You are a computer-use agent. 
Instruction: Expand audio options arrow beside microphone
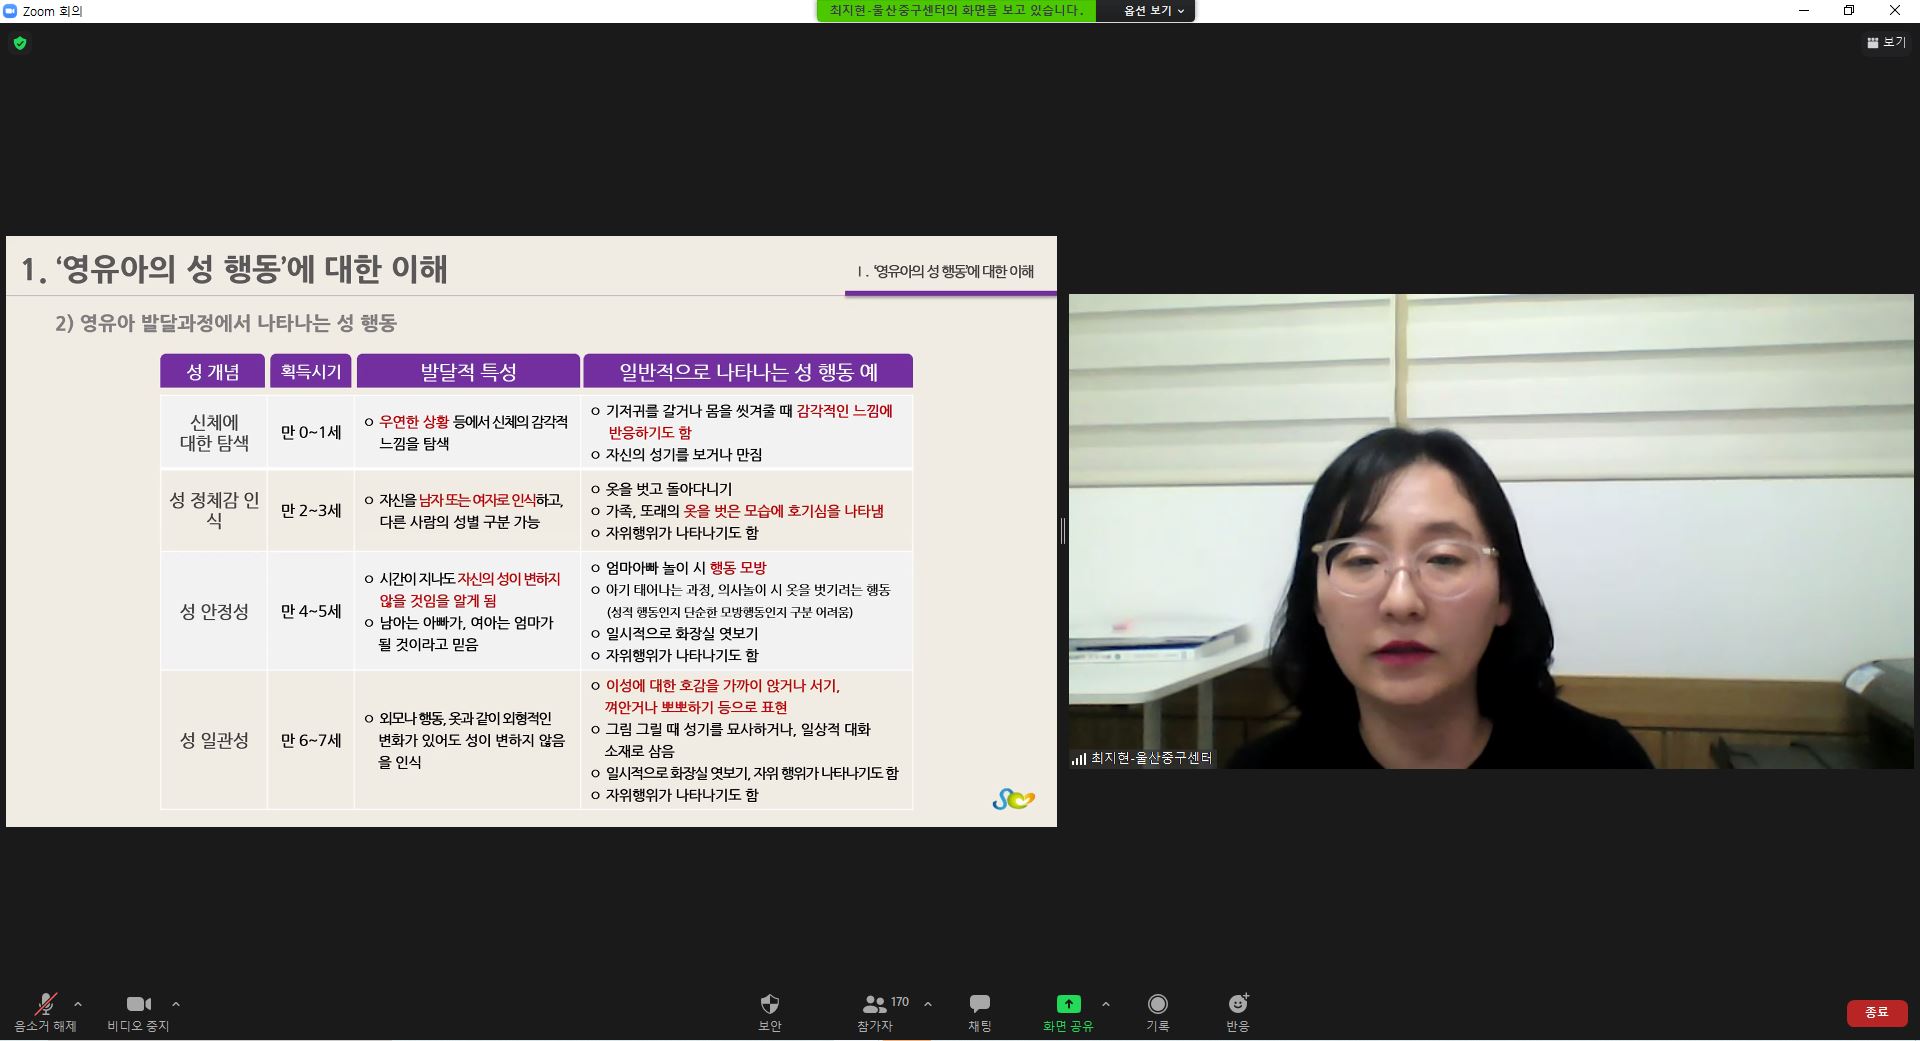(78, 1004)
